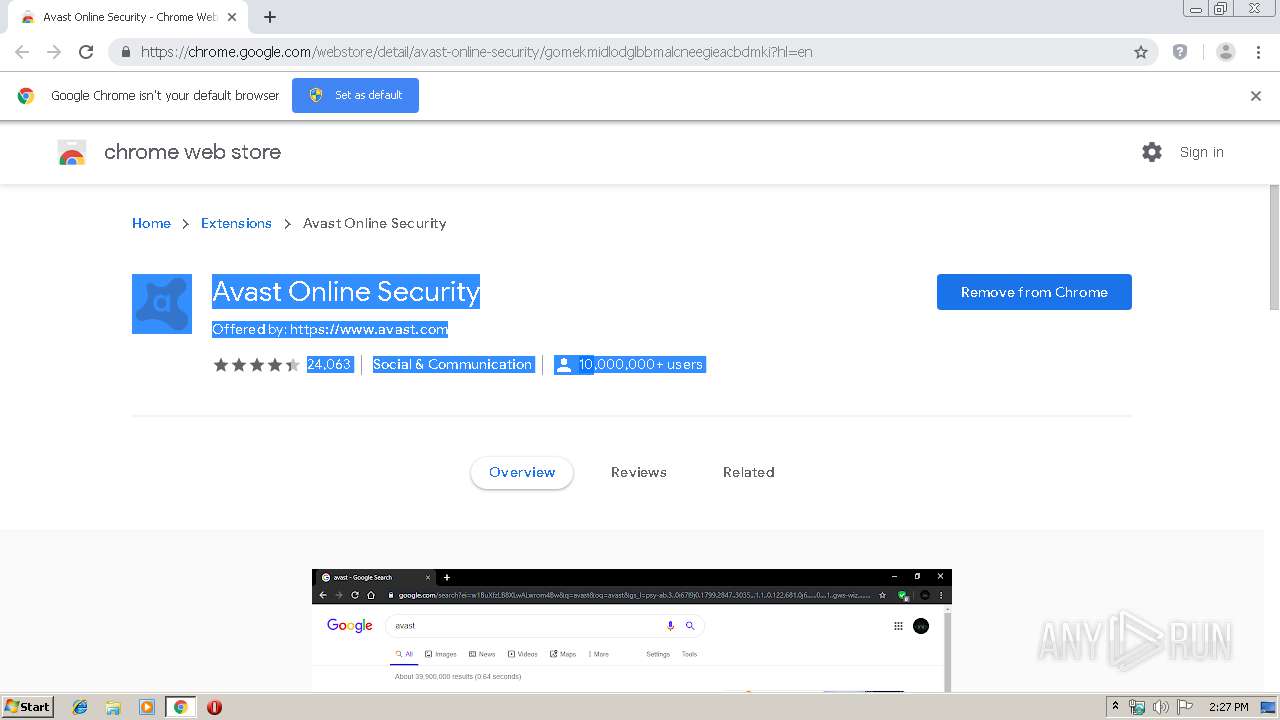Open Extensions breadcrumb link
The width and height of the screenshot is (1280, 720).
point(236,223)
